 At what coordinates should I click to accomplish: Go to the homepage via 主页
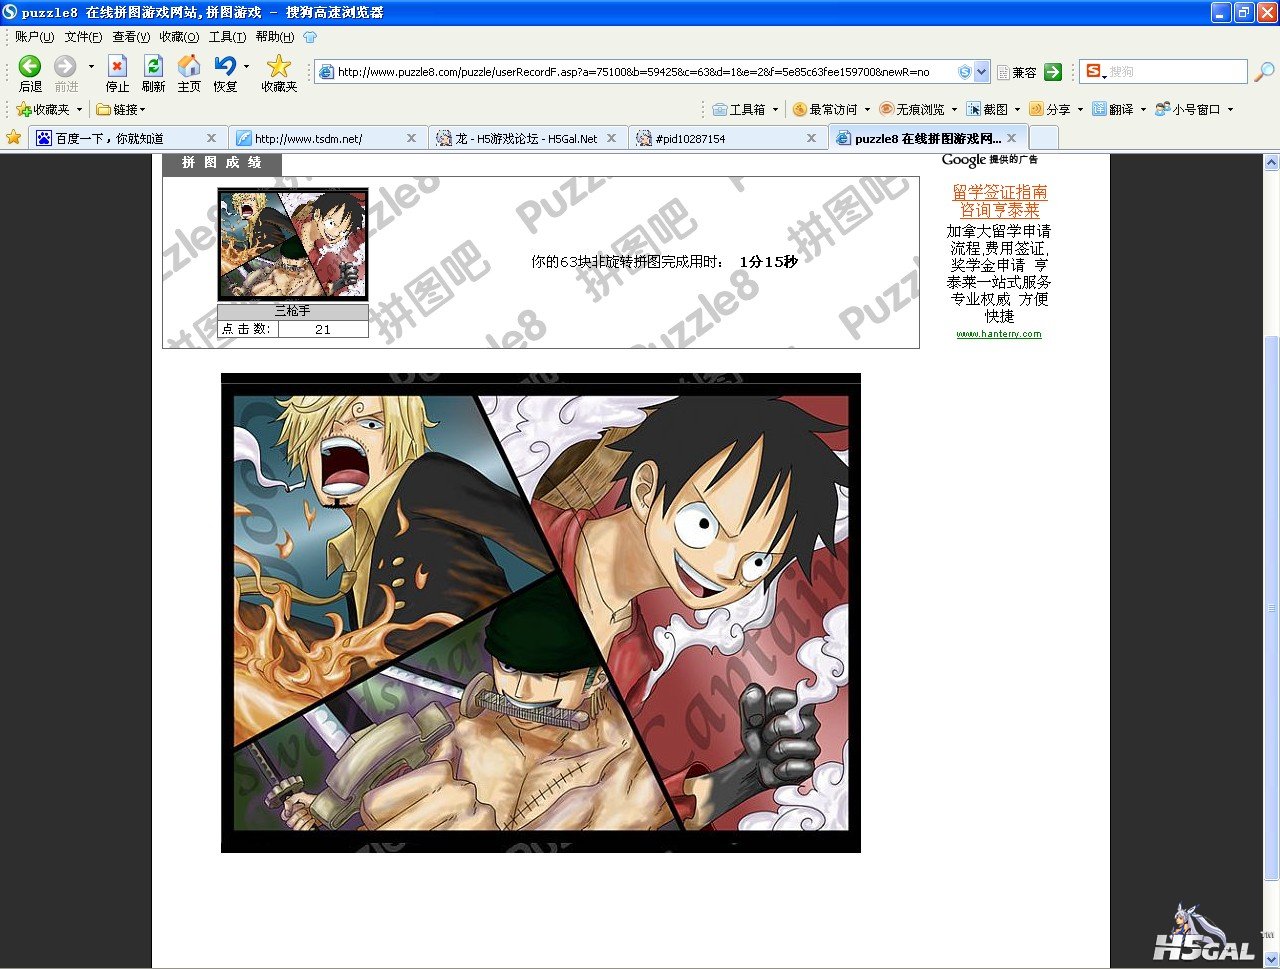pyautogui.click(x=189, y=73)
